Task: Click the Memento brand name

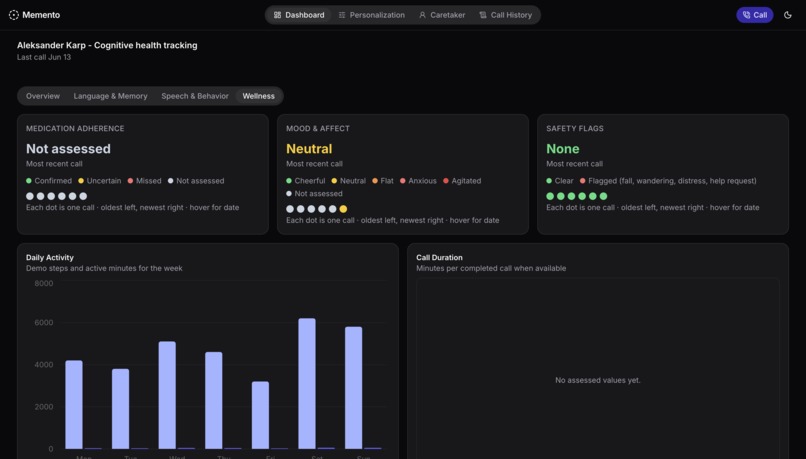Action: (x=41, y=15)
